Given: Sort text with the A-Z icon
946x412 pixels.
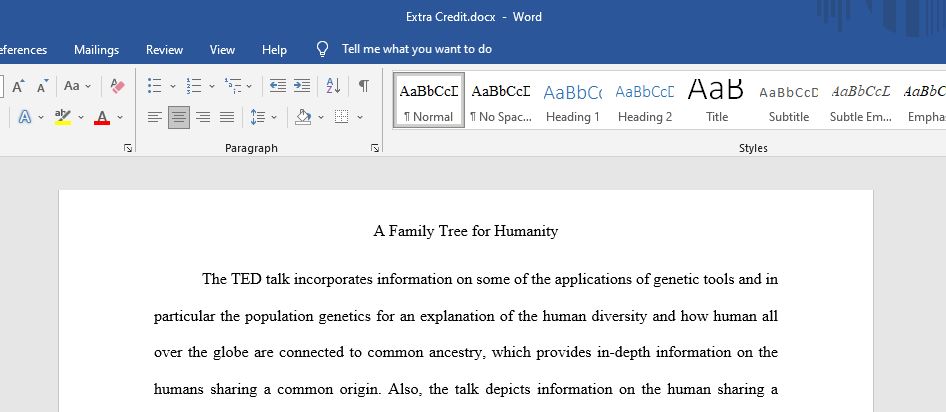Looking at the screenshot, I should point(333,86).
